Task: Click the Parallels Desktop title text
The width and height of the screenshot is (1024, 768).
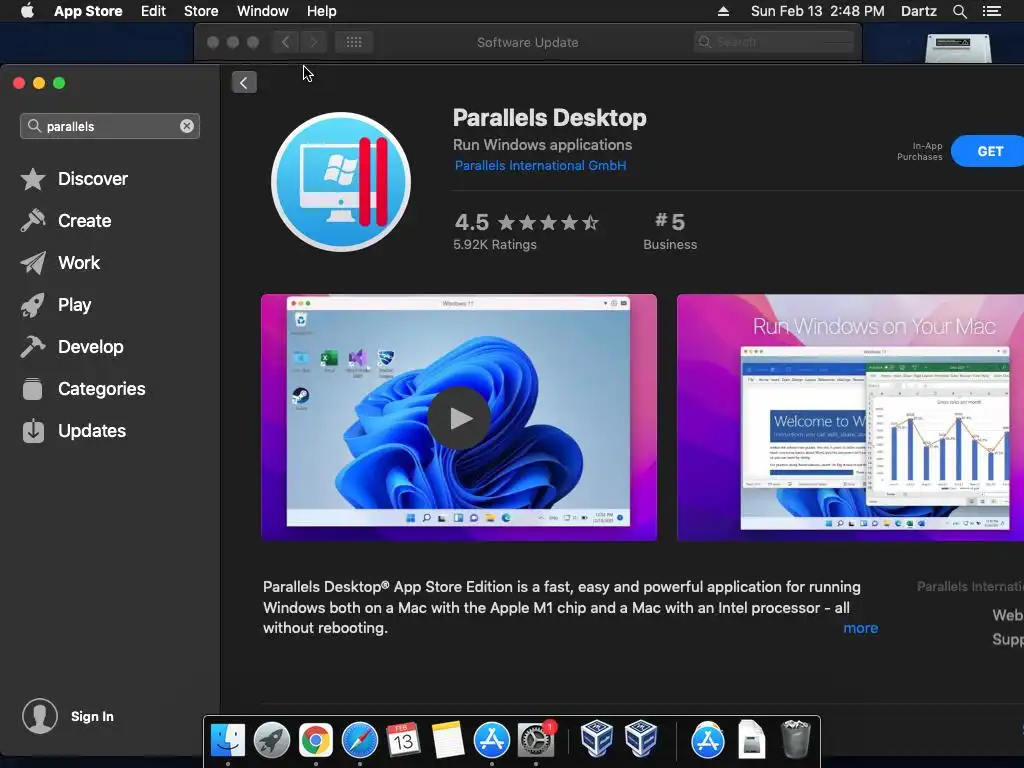Action: (x=549, y=118)
